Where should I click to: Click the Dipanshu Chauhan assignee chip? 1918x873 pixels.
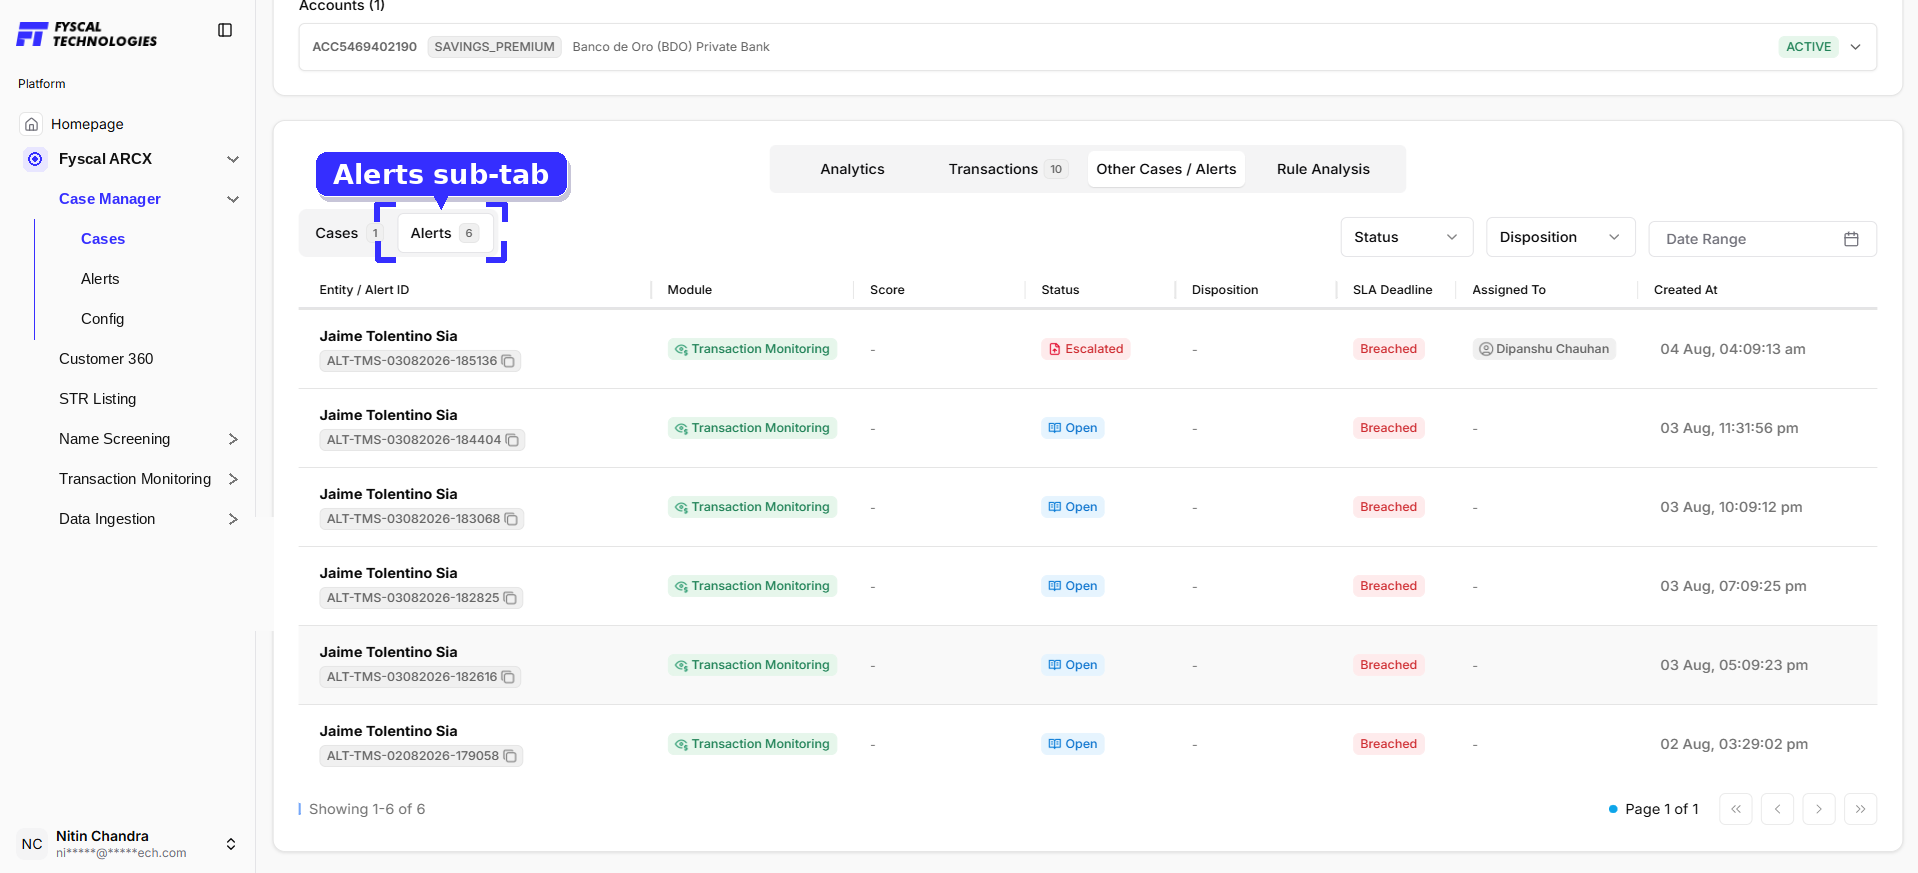[x=1544, y=349]
